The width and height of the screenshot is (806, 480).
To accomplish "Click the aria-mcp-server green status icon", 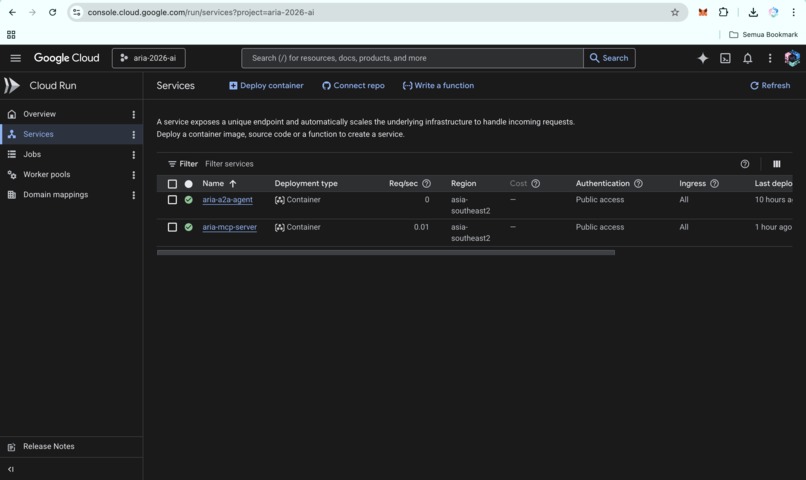I will [x=189, y=227].
